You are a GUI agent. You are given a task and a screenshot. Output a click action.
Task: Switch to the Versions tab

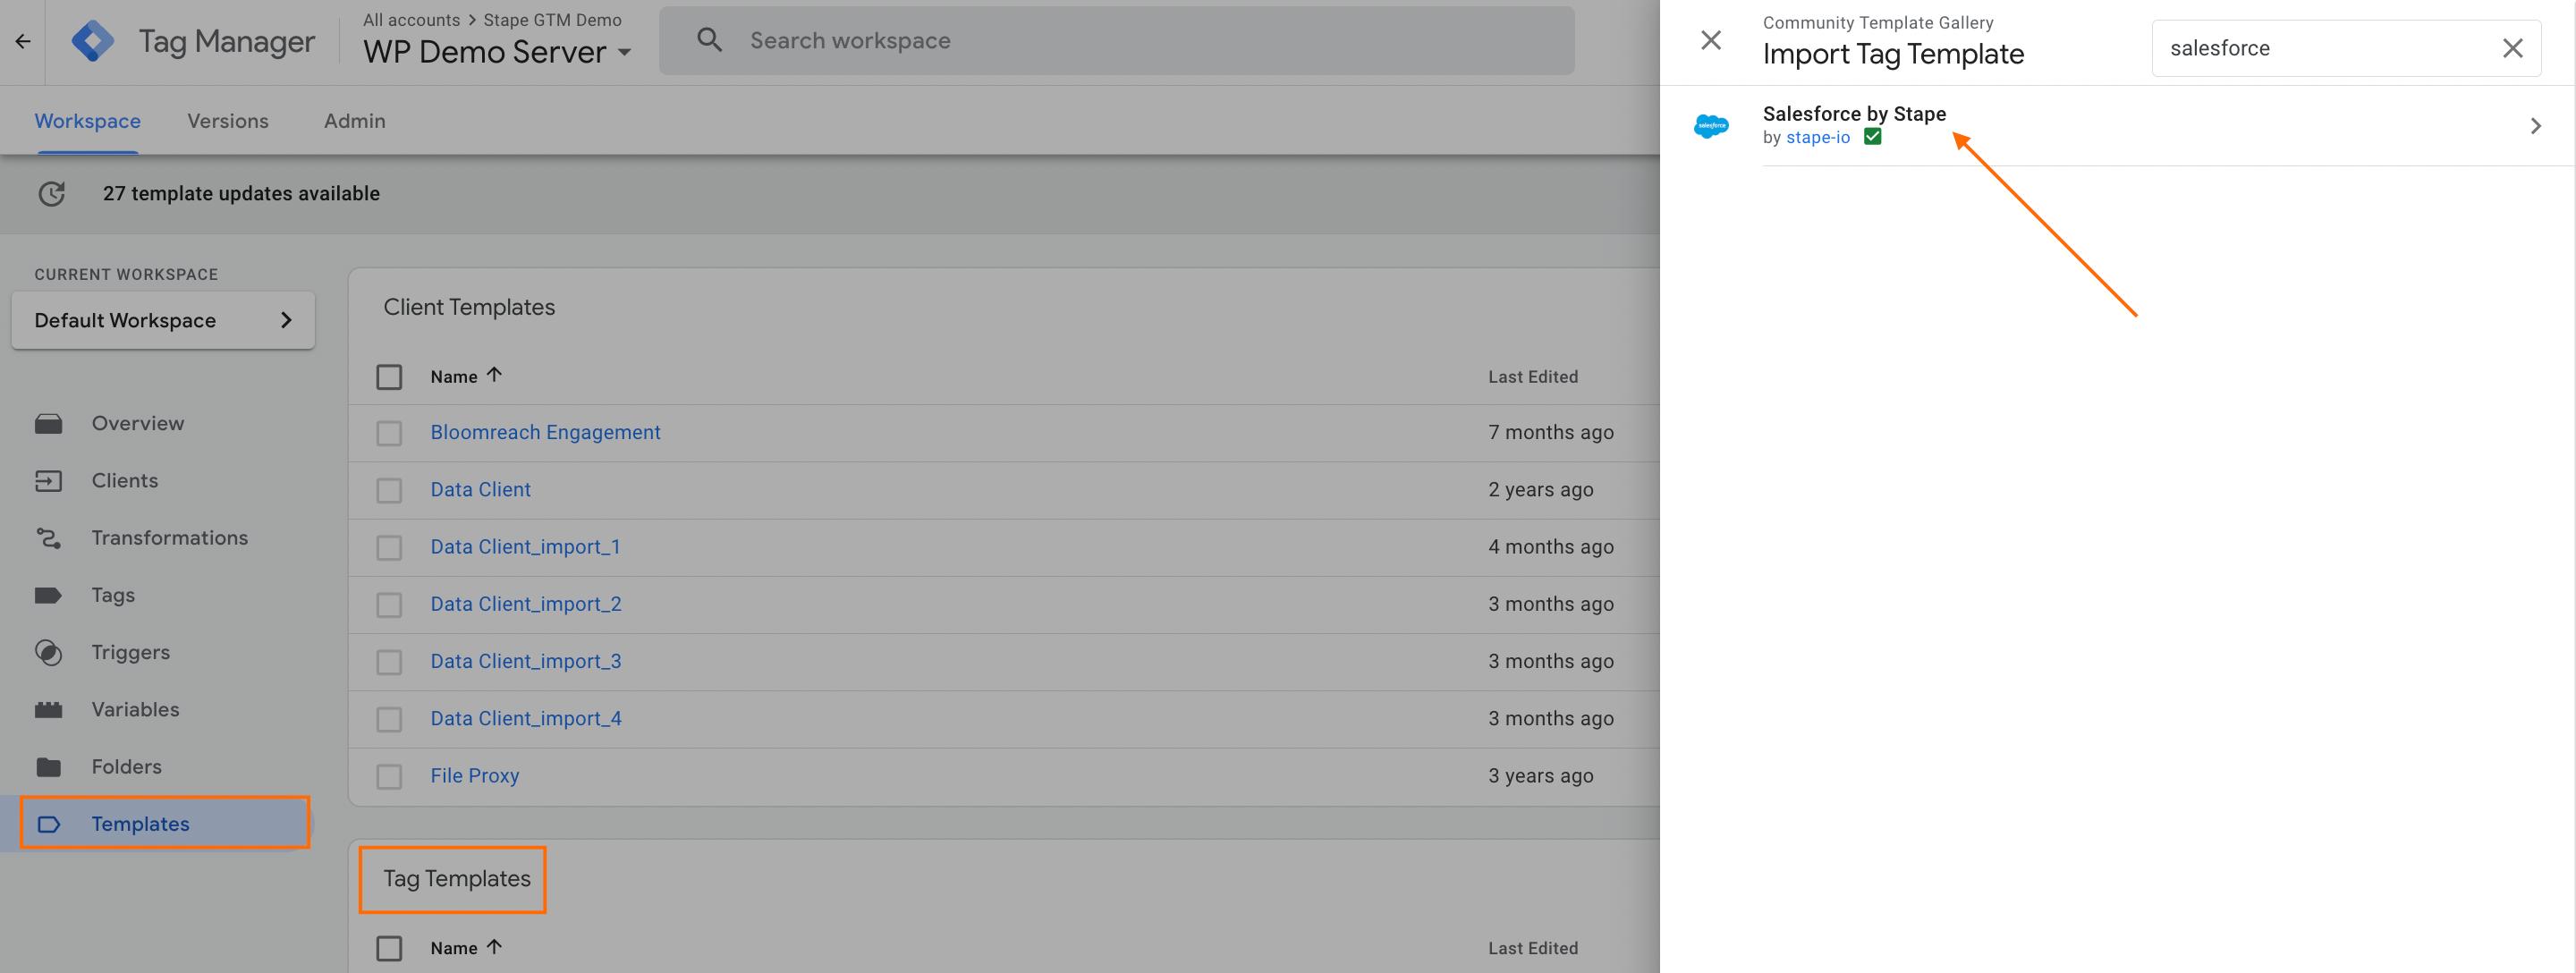228,121
